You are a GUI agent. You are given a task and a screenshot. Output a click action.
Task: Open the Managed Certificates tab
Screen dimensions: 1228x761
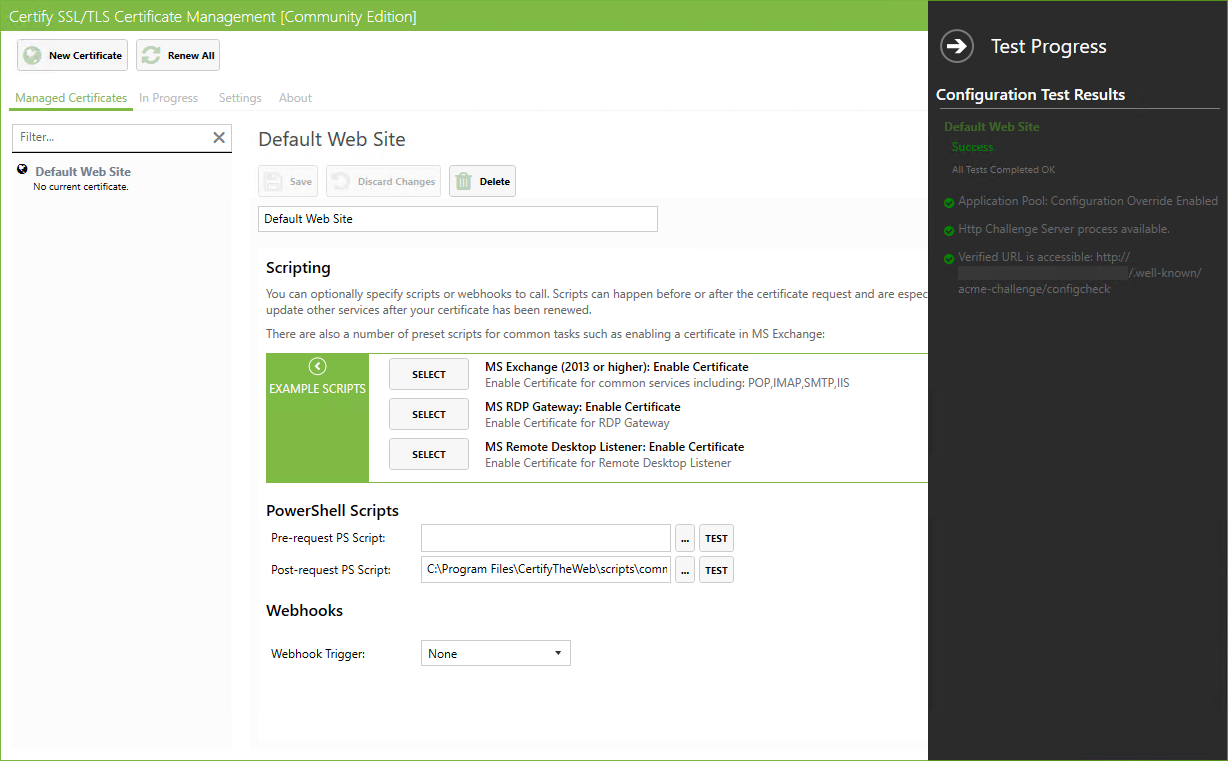coord(71,98)
